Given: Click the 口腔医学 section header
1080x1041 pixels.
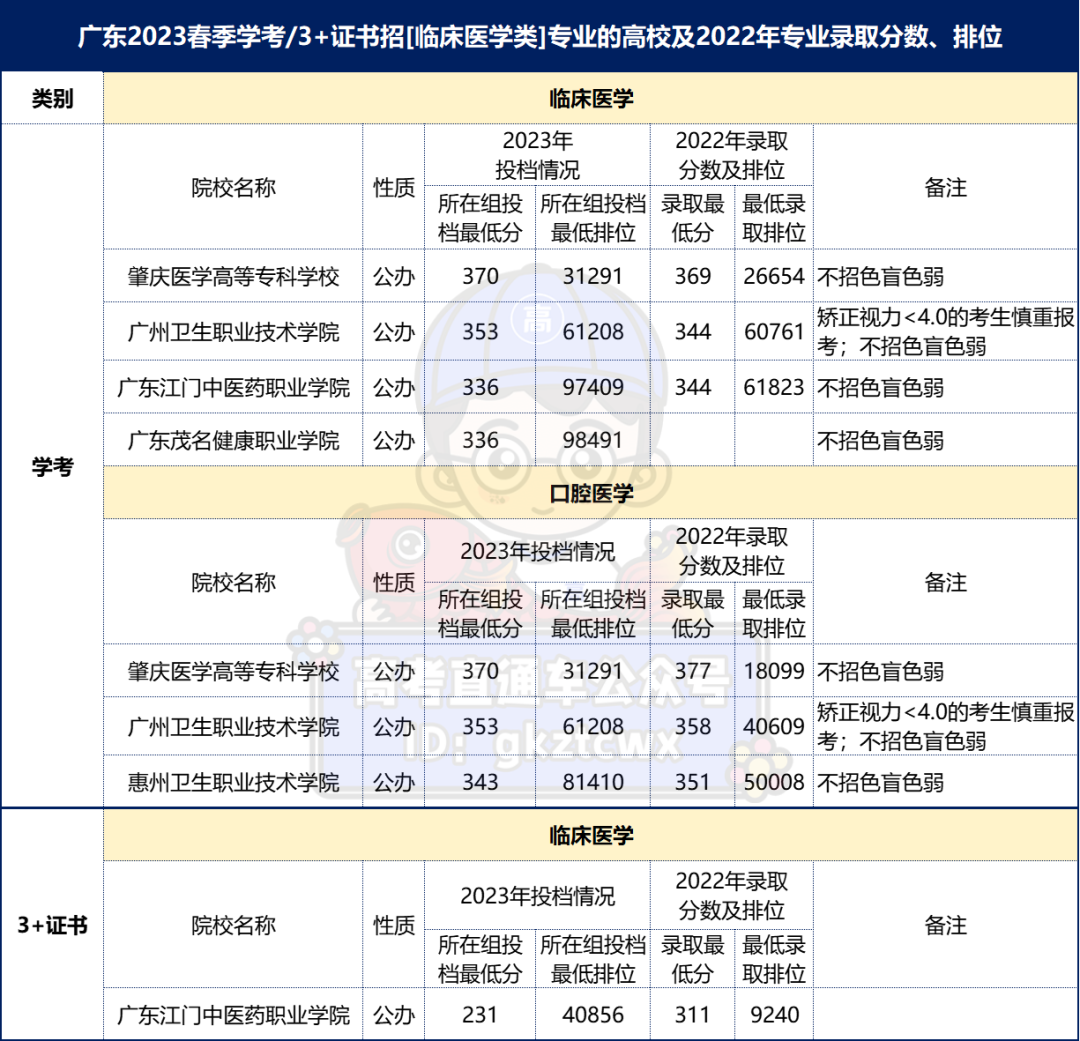Looking at the screenshot, I should point(591,492).
